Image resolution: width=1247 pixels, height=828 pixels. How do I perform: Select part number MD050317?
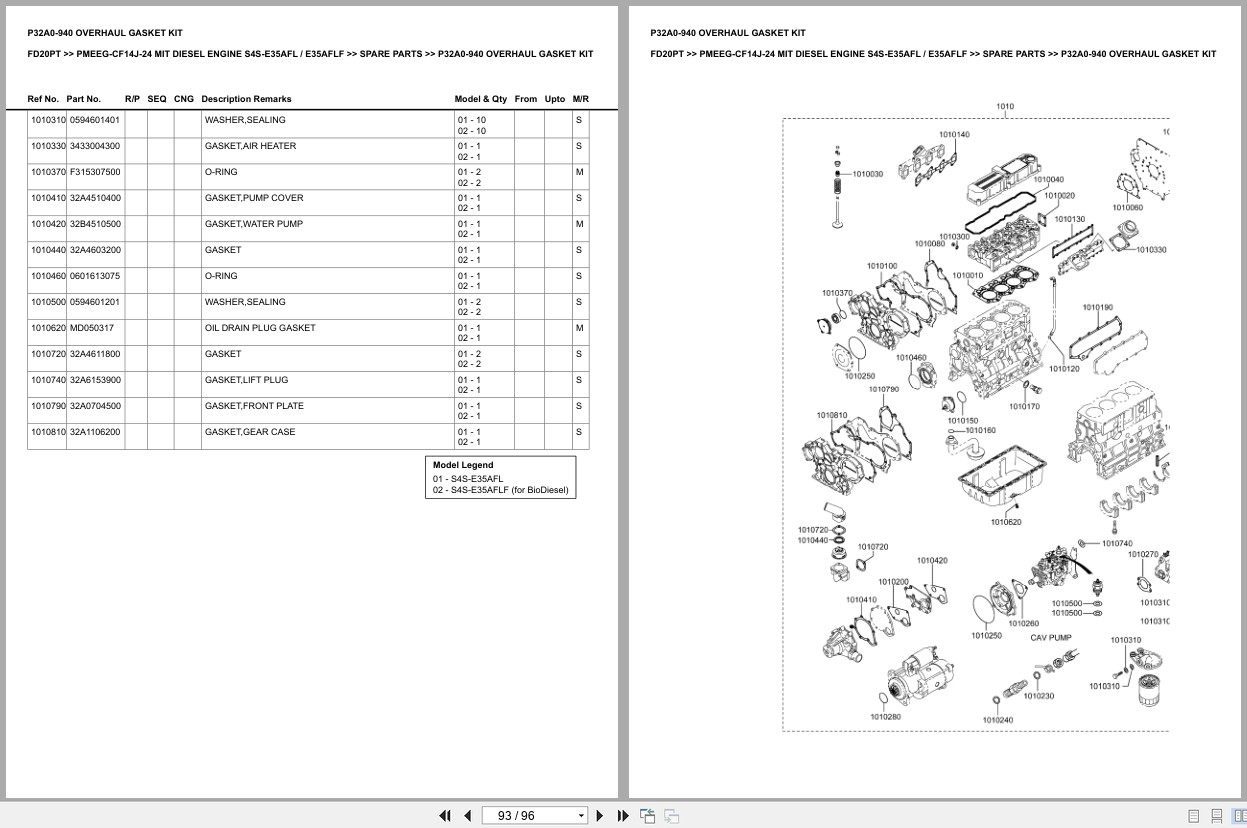click(x=92, y=328)
